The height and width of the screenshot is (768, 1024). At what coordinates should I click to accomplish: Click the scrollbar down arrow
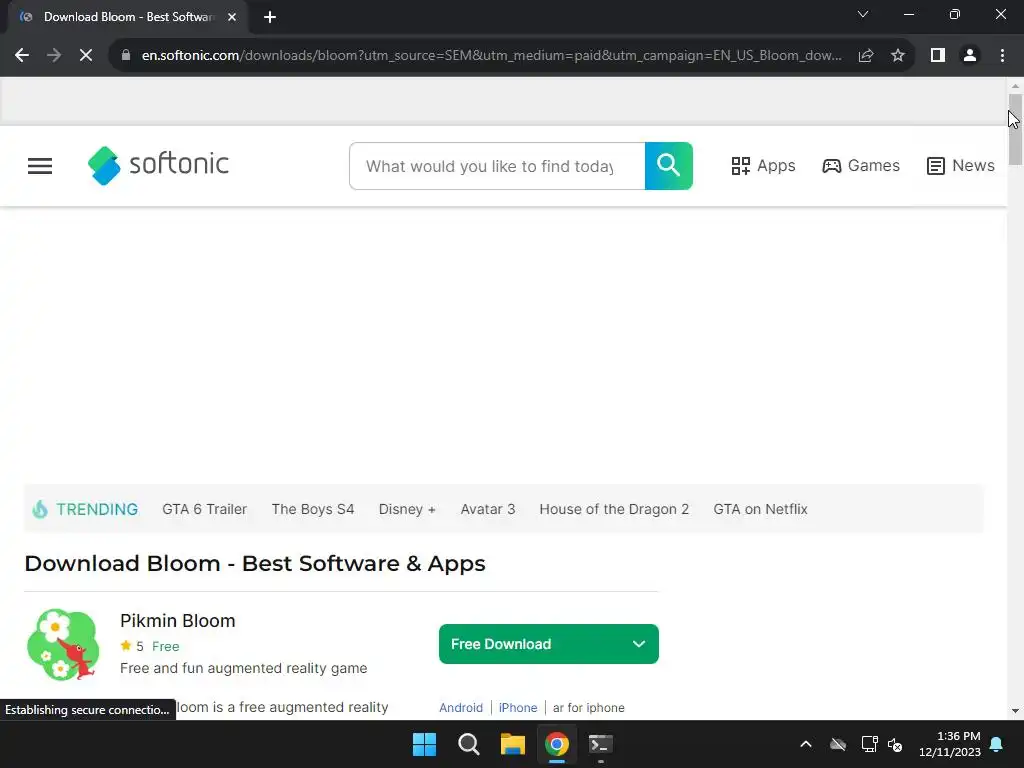pyautogui.click(x=1015, y=711)
